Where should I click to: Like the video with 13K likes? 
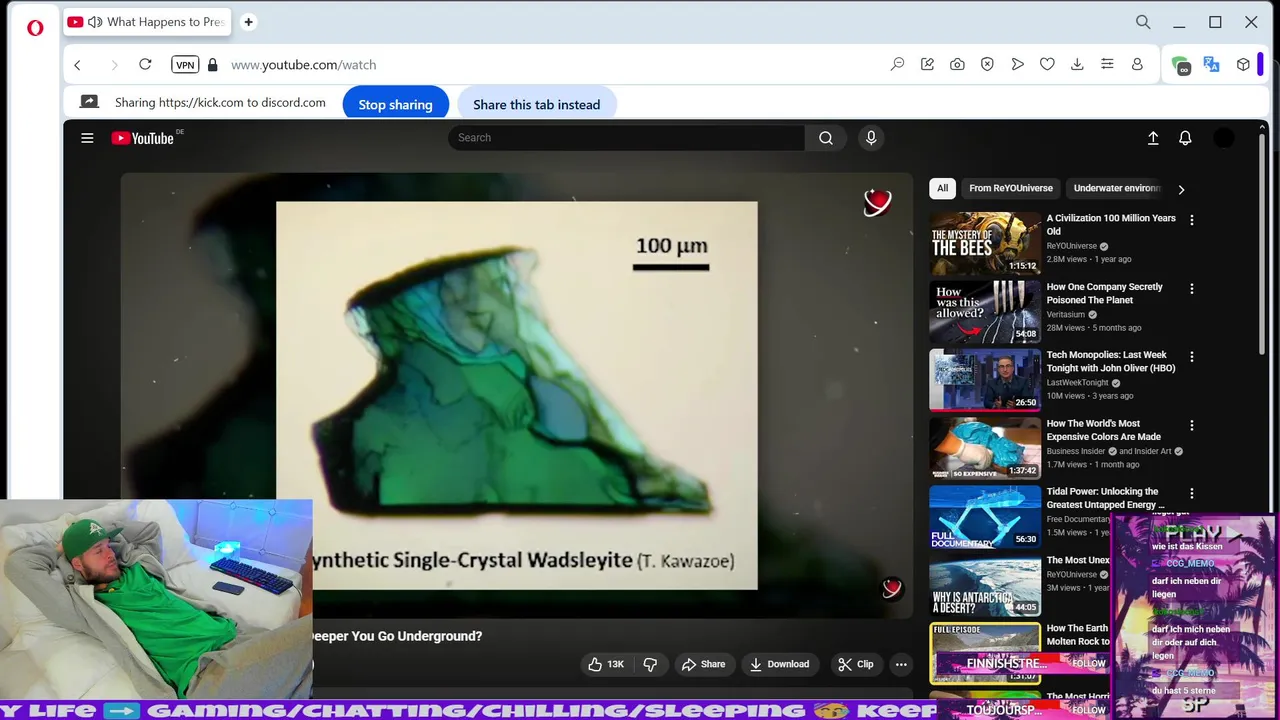click(607, 664)
